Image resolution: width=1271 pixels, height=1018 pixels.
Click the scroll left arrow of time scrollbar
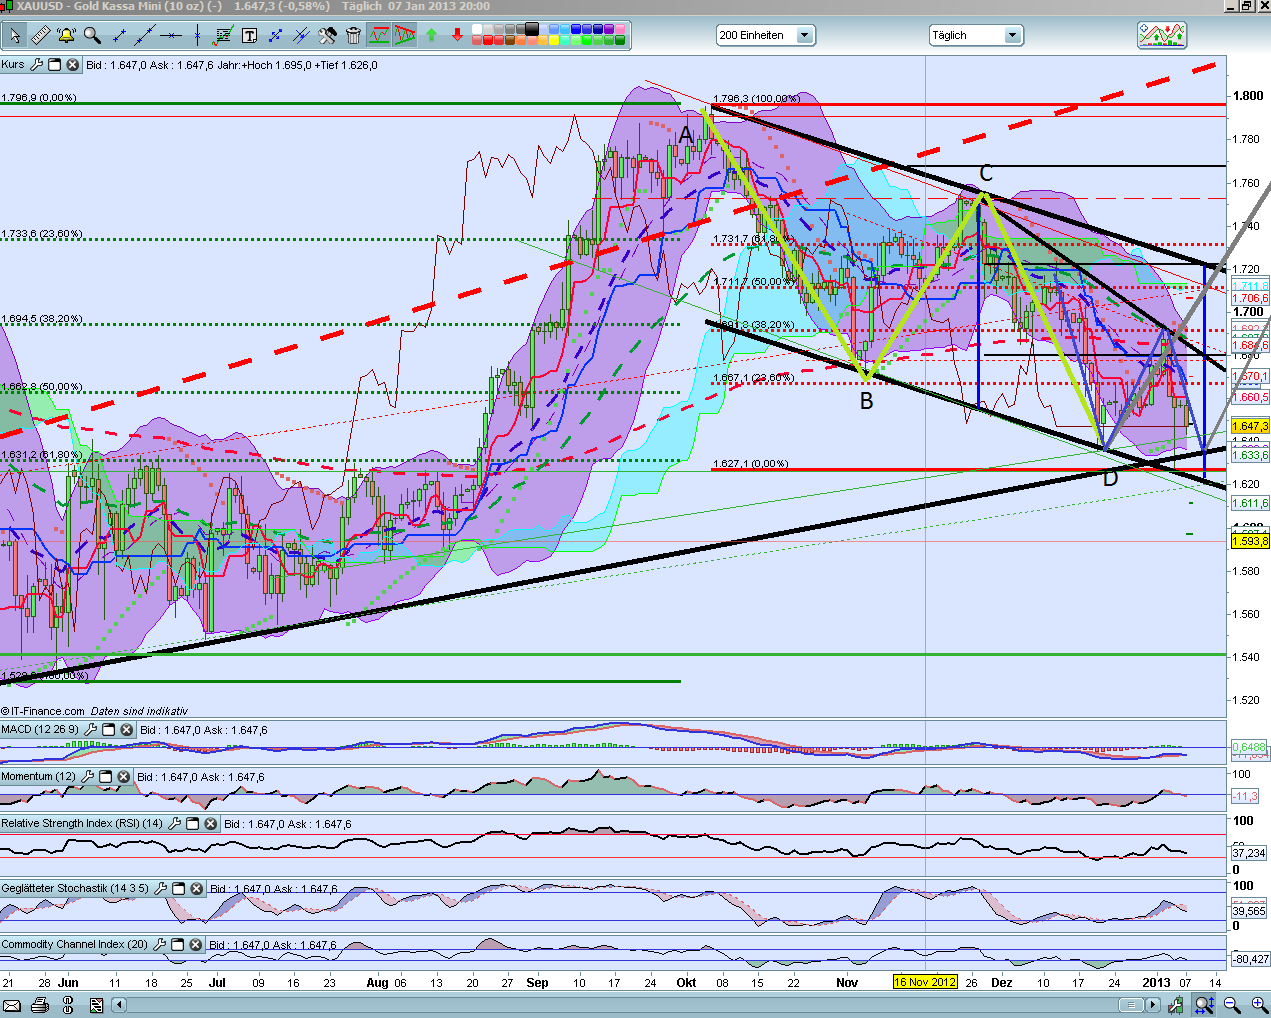tap(119, 1005)
